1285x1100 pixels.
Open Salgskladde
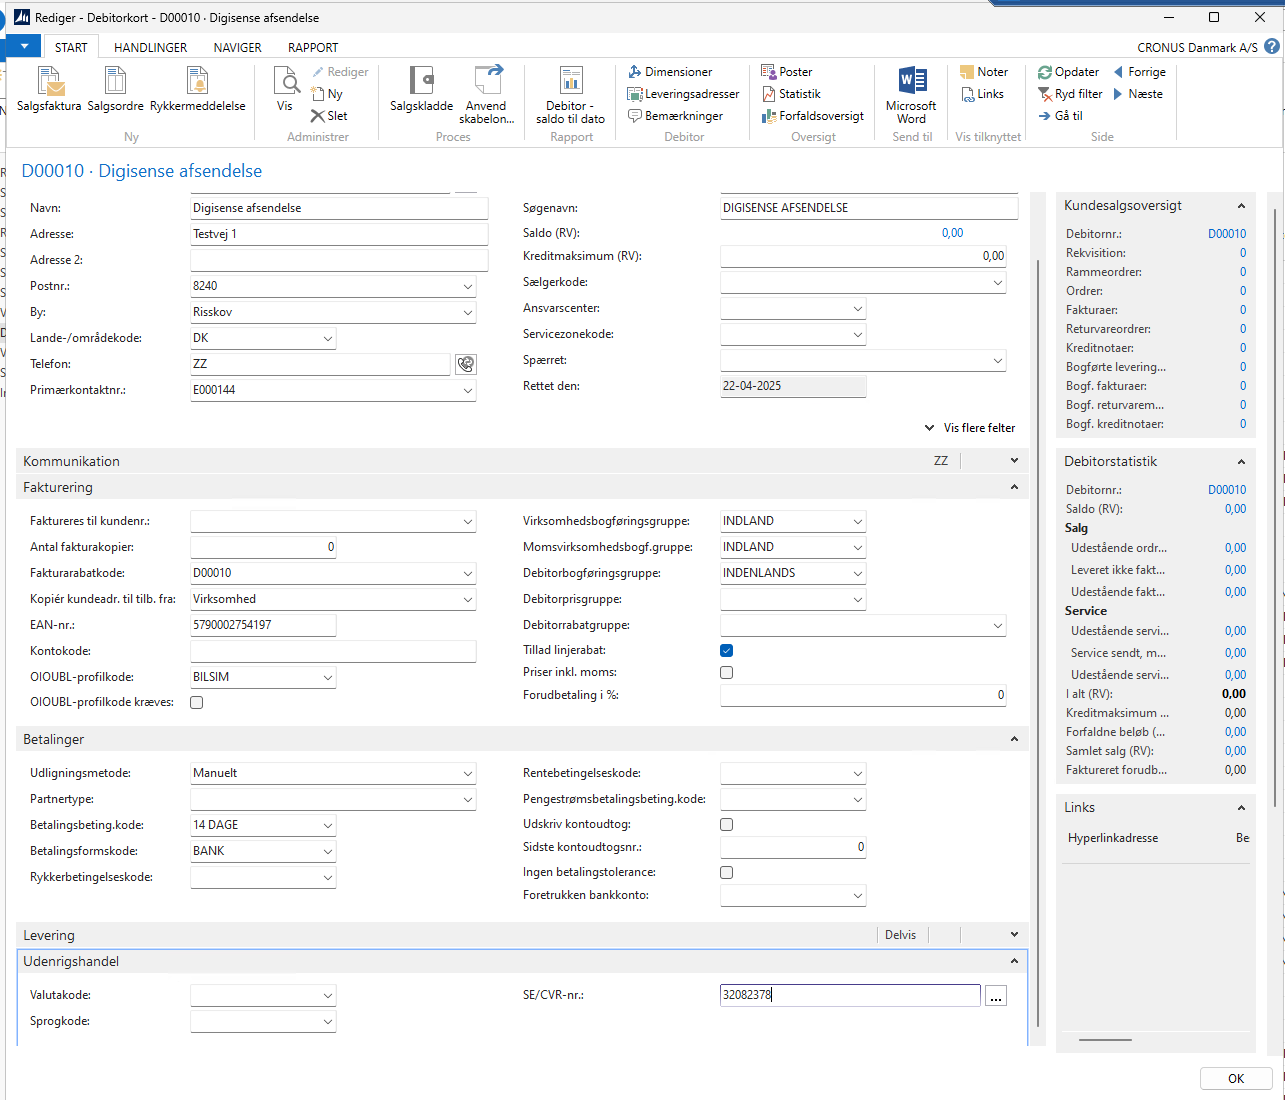421,89
